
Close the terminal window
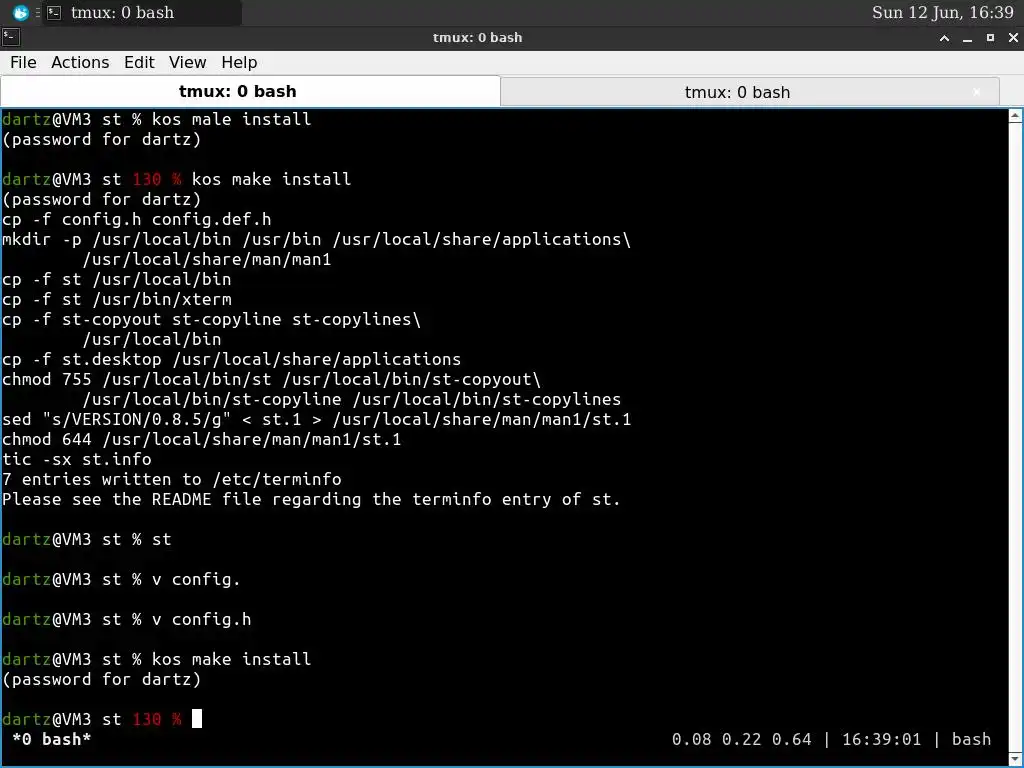(1013, 38)
